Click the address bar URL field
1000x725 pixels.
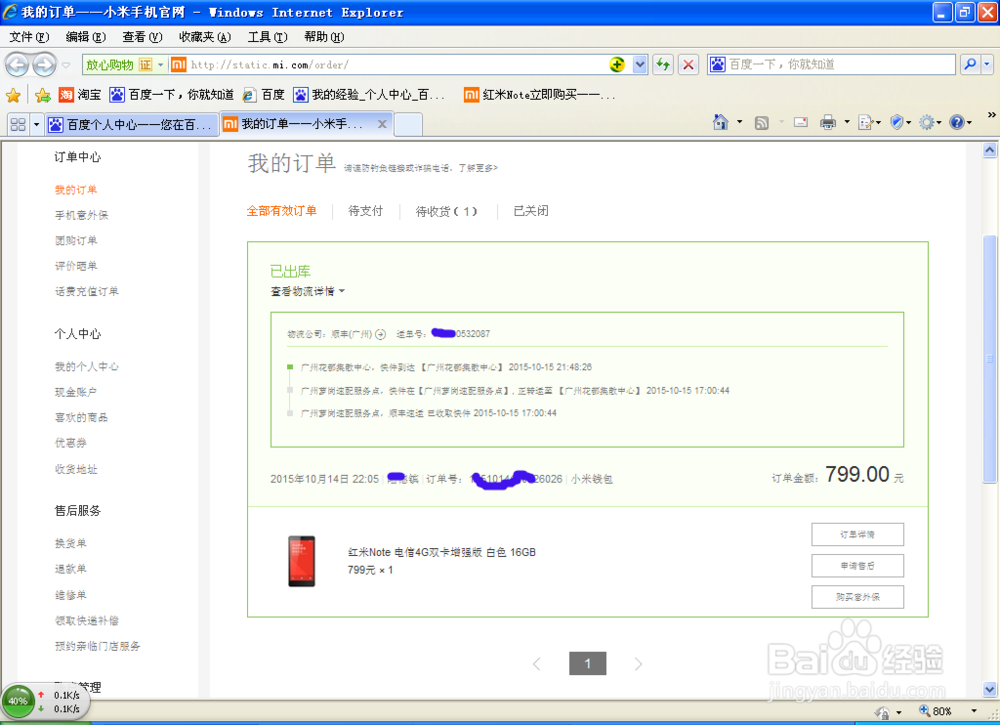(x=395, y=64)
